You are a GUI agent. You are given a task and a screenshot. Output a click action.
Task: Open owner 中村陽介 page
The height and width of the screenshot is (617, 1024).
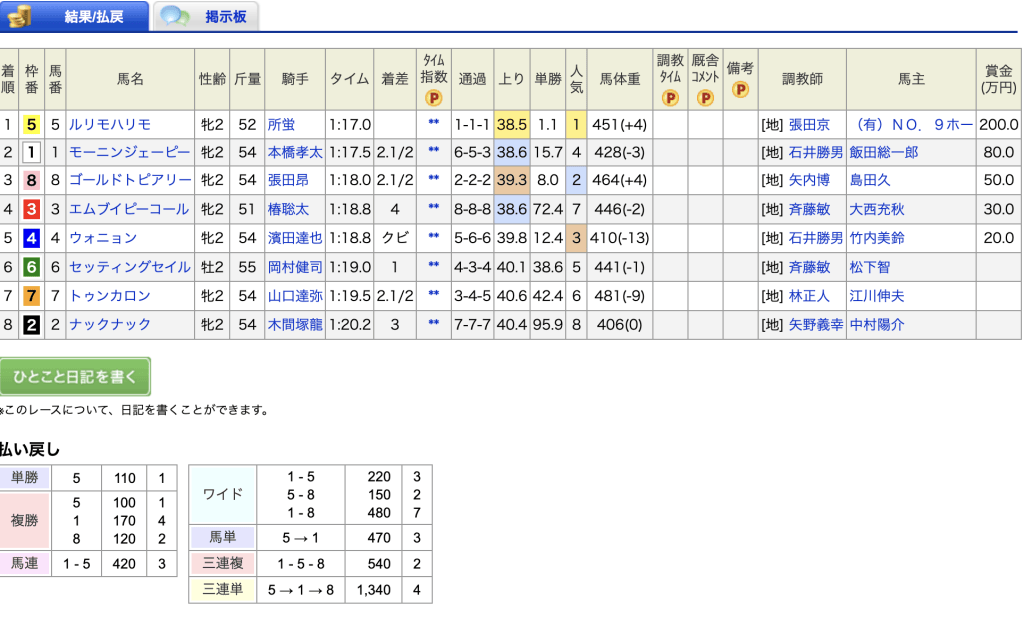[877, 324]
